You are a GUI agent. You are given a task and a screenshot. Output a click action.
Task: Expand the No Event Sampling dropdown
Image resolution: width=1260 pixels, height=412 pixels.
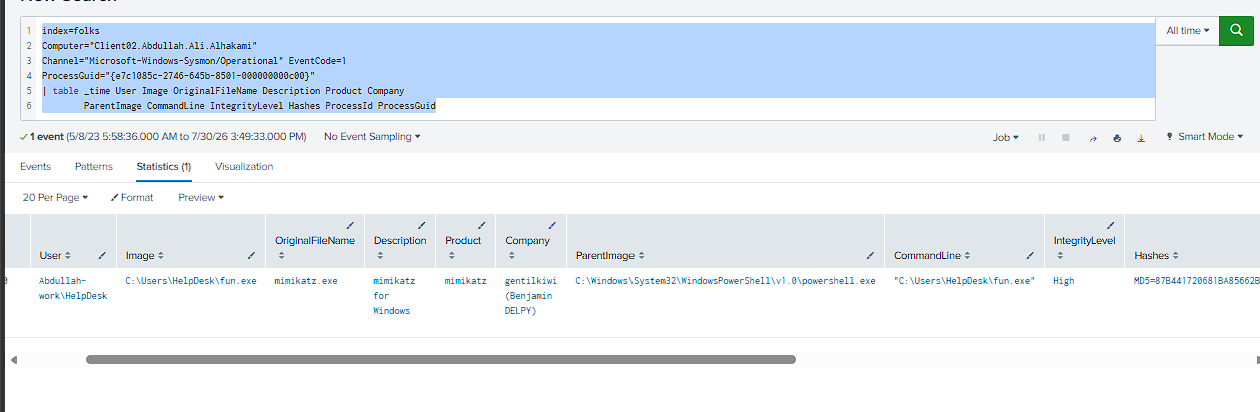click(x=372, y=136)
